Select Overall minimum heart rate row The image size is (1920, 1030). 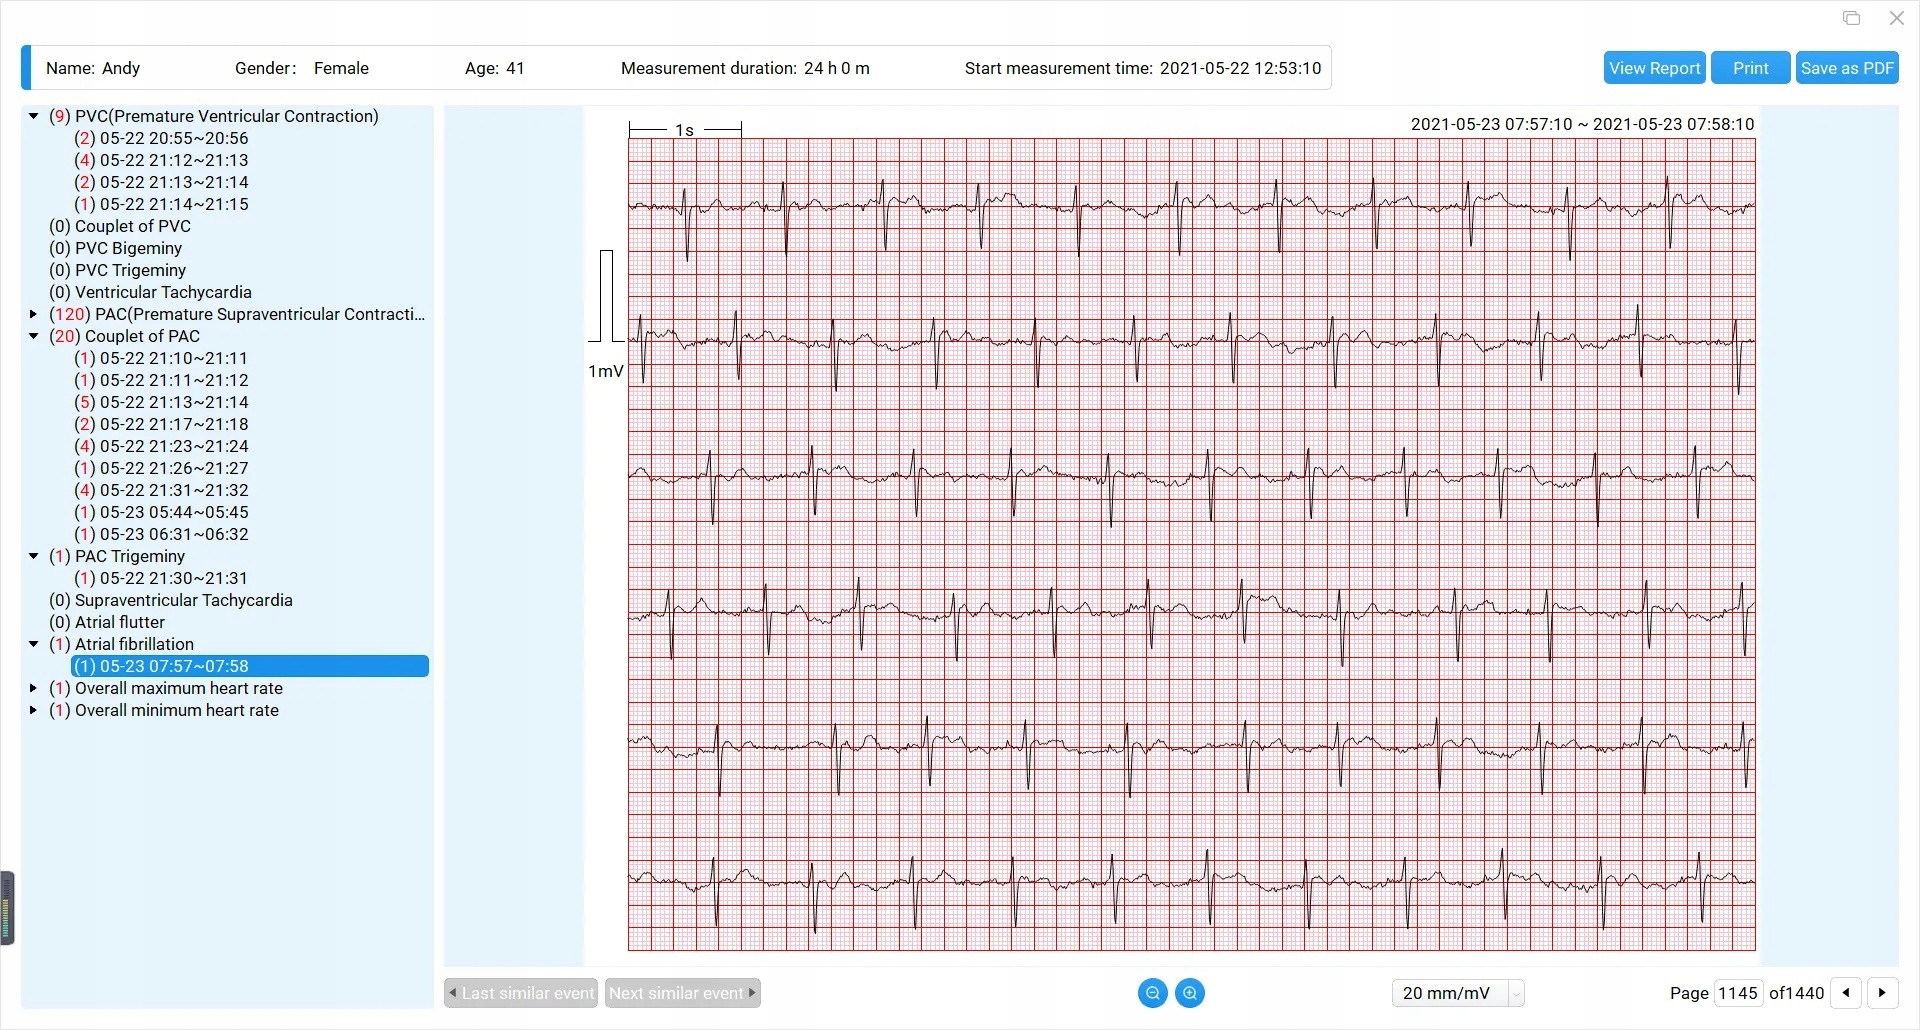(x=164, y=710)
